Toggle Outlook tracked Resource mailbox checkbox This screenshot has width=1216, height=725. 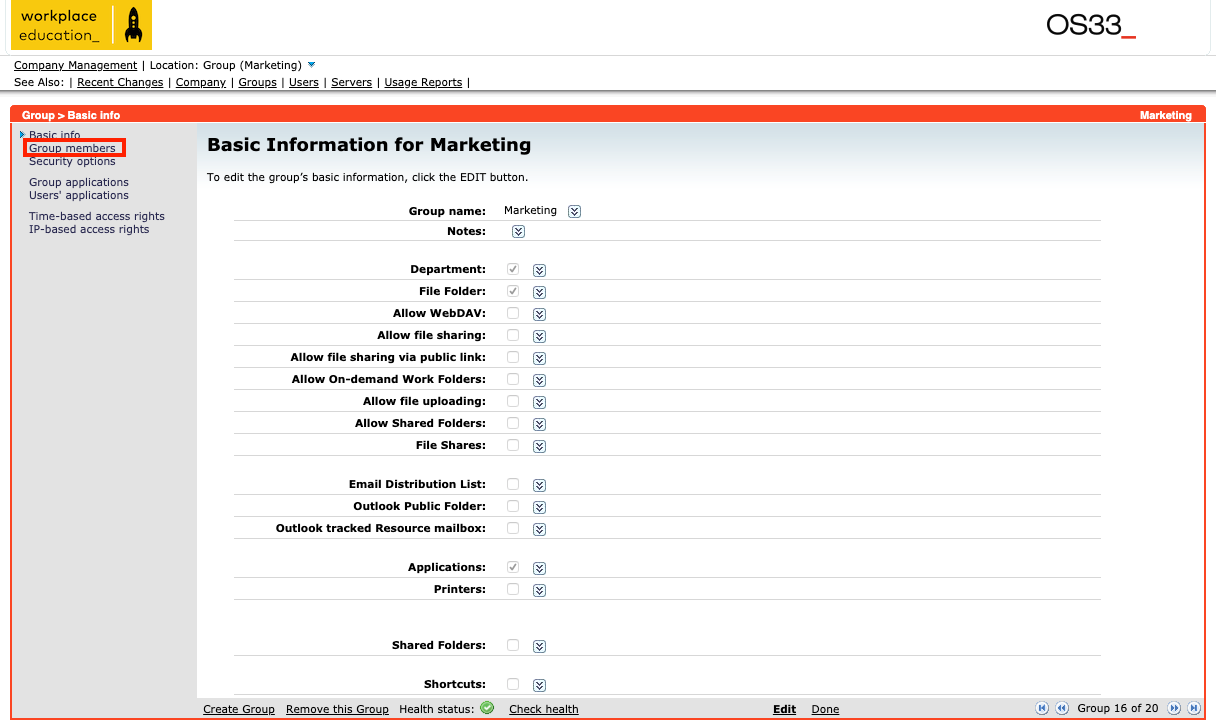[513, 528]
